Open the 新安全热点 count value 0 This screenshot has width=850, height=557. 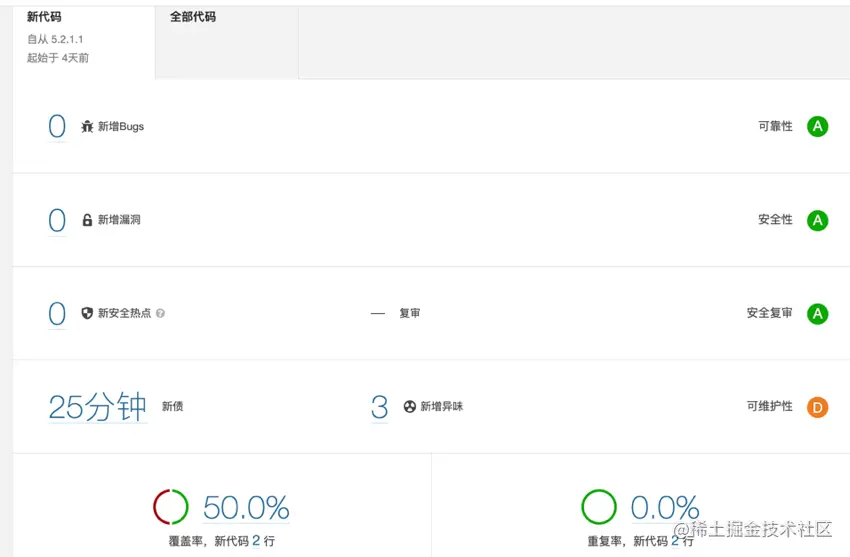(57, 314)
